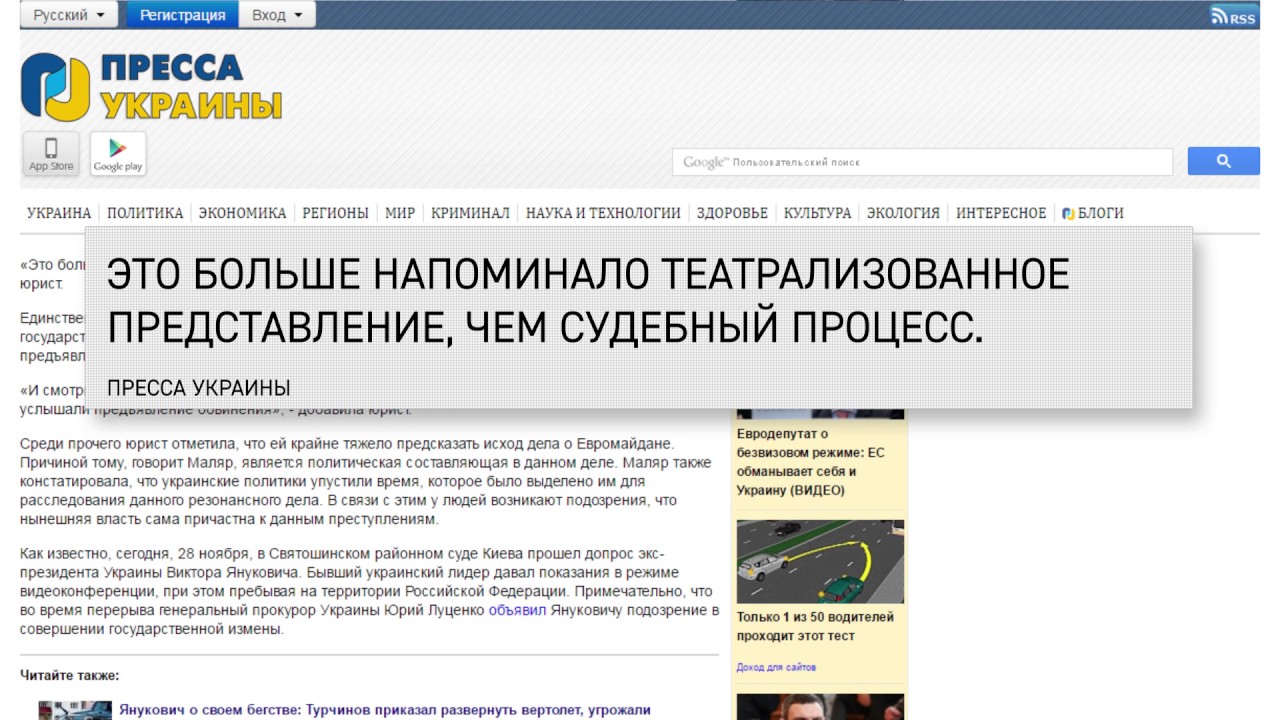1280x720 pixels.
Task: Open the БЛОГИ menu section
Action: 1093,213
